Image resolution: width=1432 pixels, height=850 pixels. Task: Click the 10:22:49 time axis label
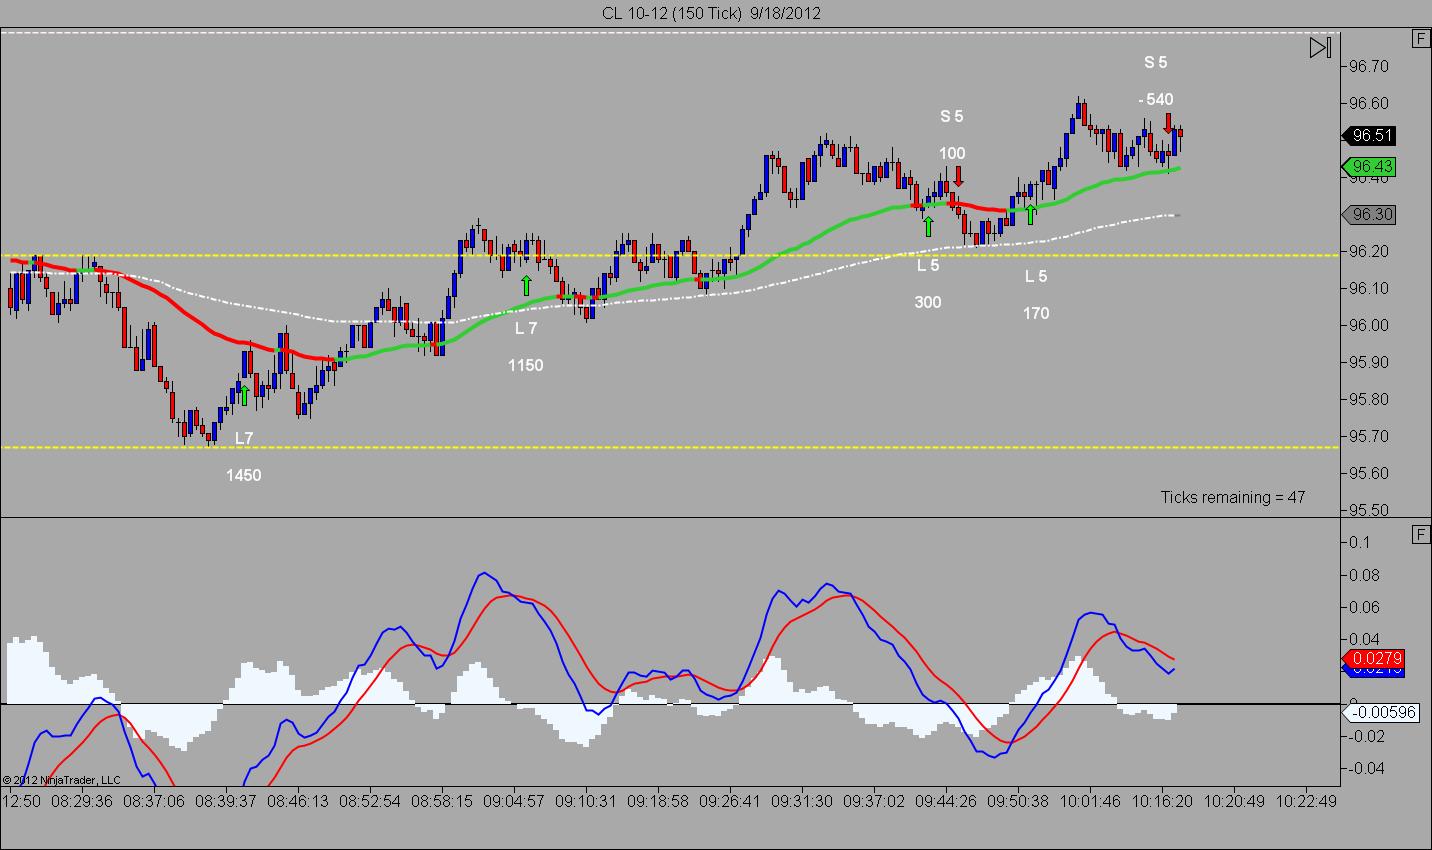coord(1306,801)
